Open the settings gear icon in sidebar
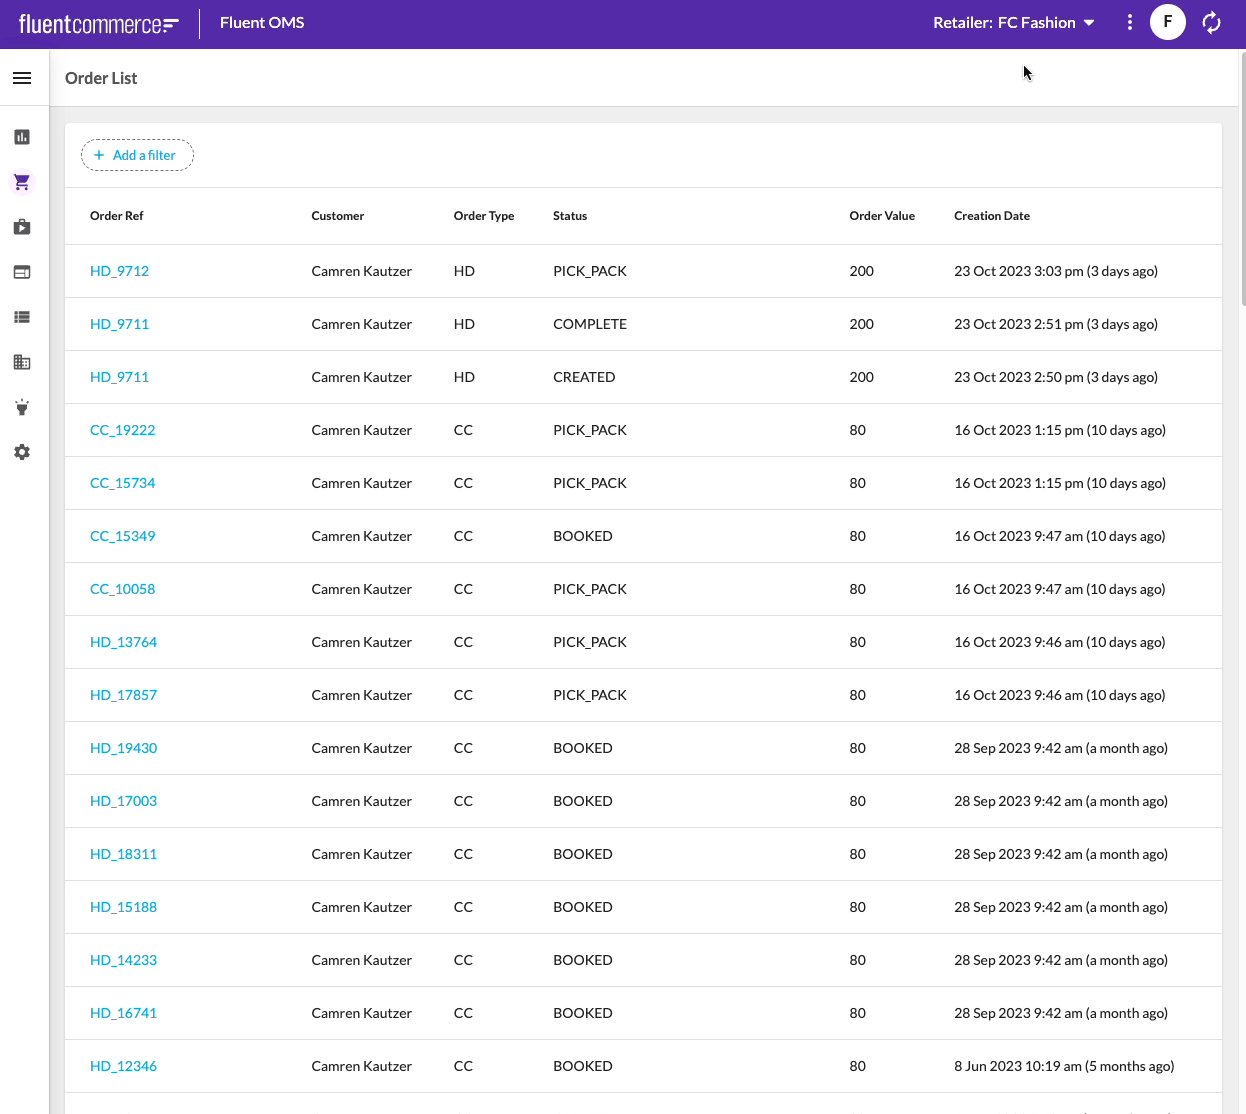Viewport: 1246px width, 1114px height. pos(22,452)
